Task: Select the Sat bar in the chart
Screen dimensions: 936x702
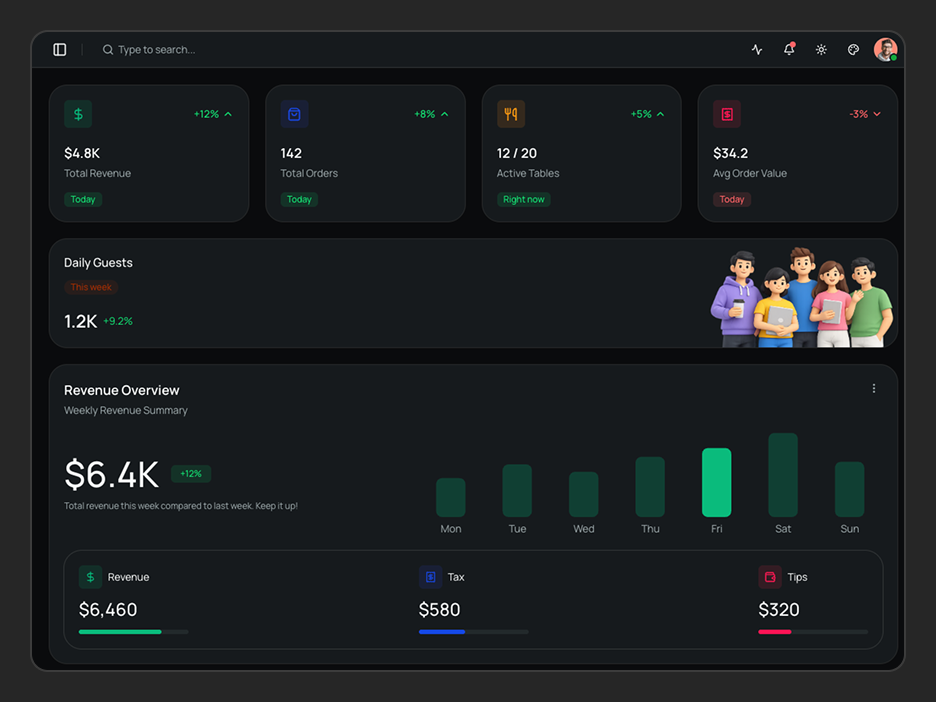Action: [x=783, y=475]
